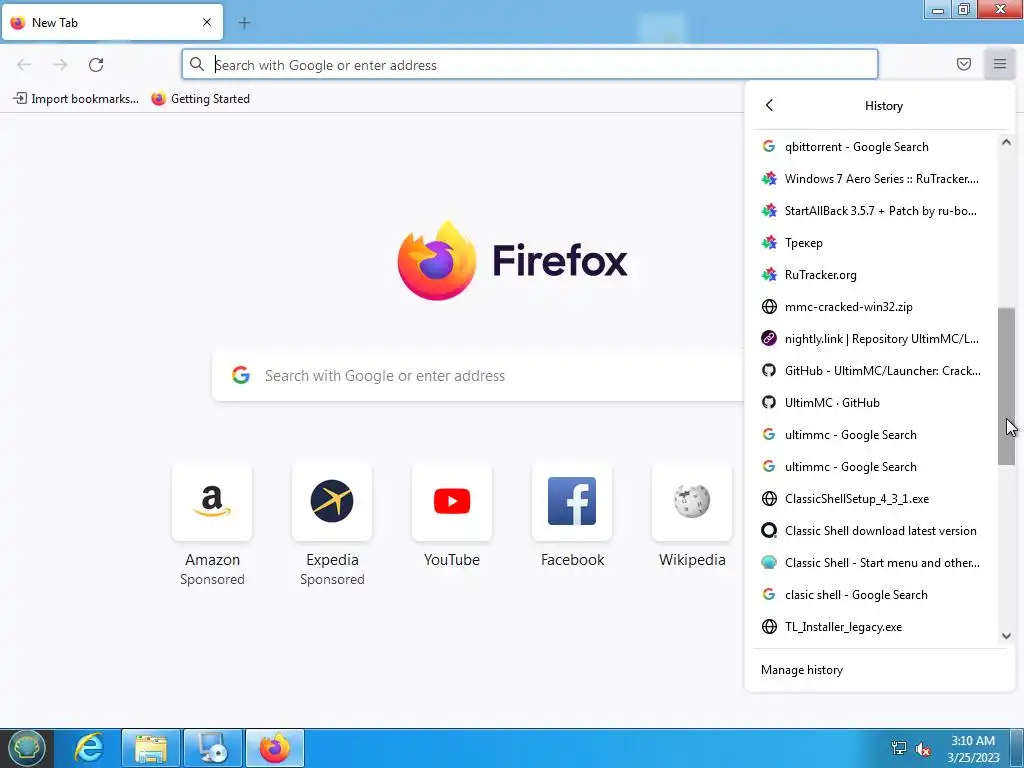Go back one page

[24, 65]
